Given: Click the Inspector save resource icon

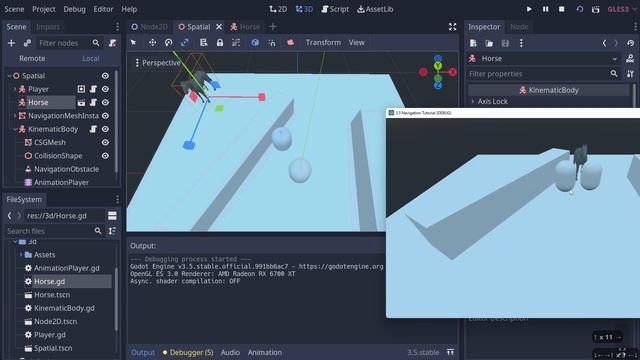Looking at the screenshot, I should (505, 43).
